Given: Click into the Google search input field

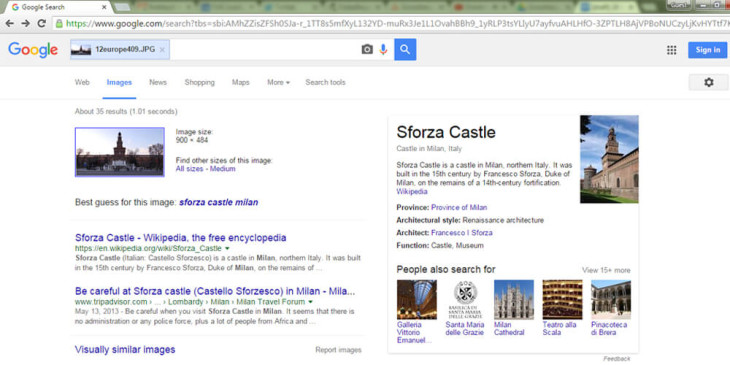Looking at the screenshot, I should point(265,49).
